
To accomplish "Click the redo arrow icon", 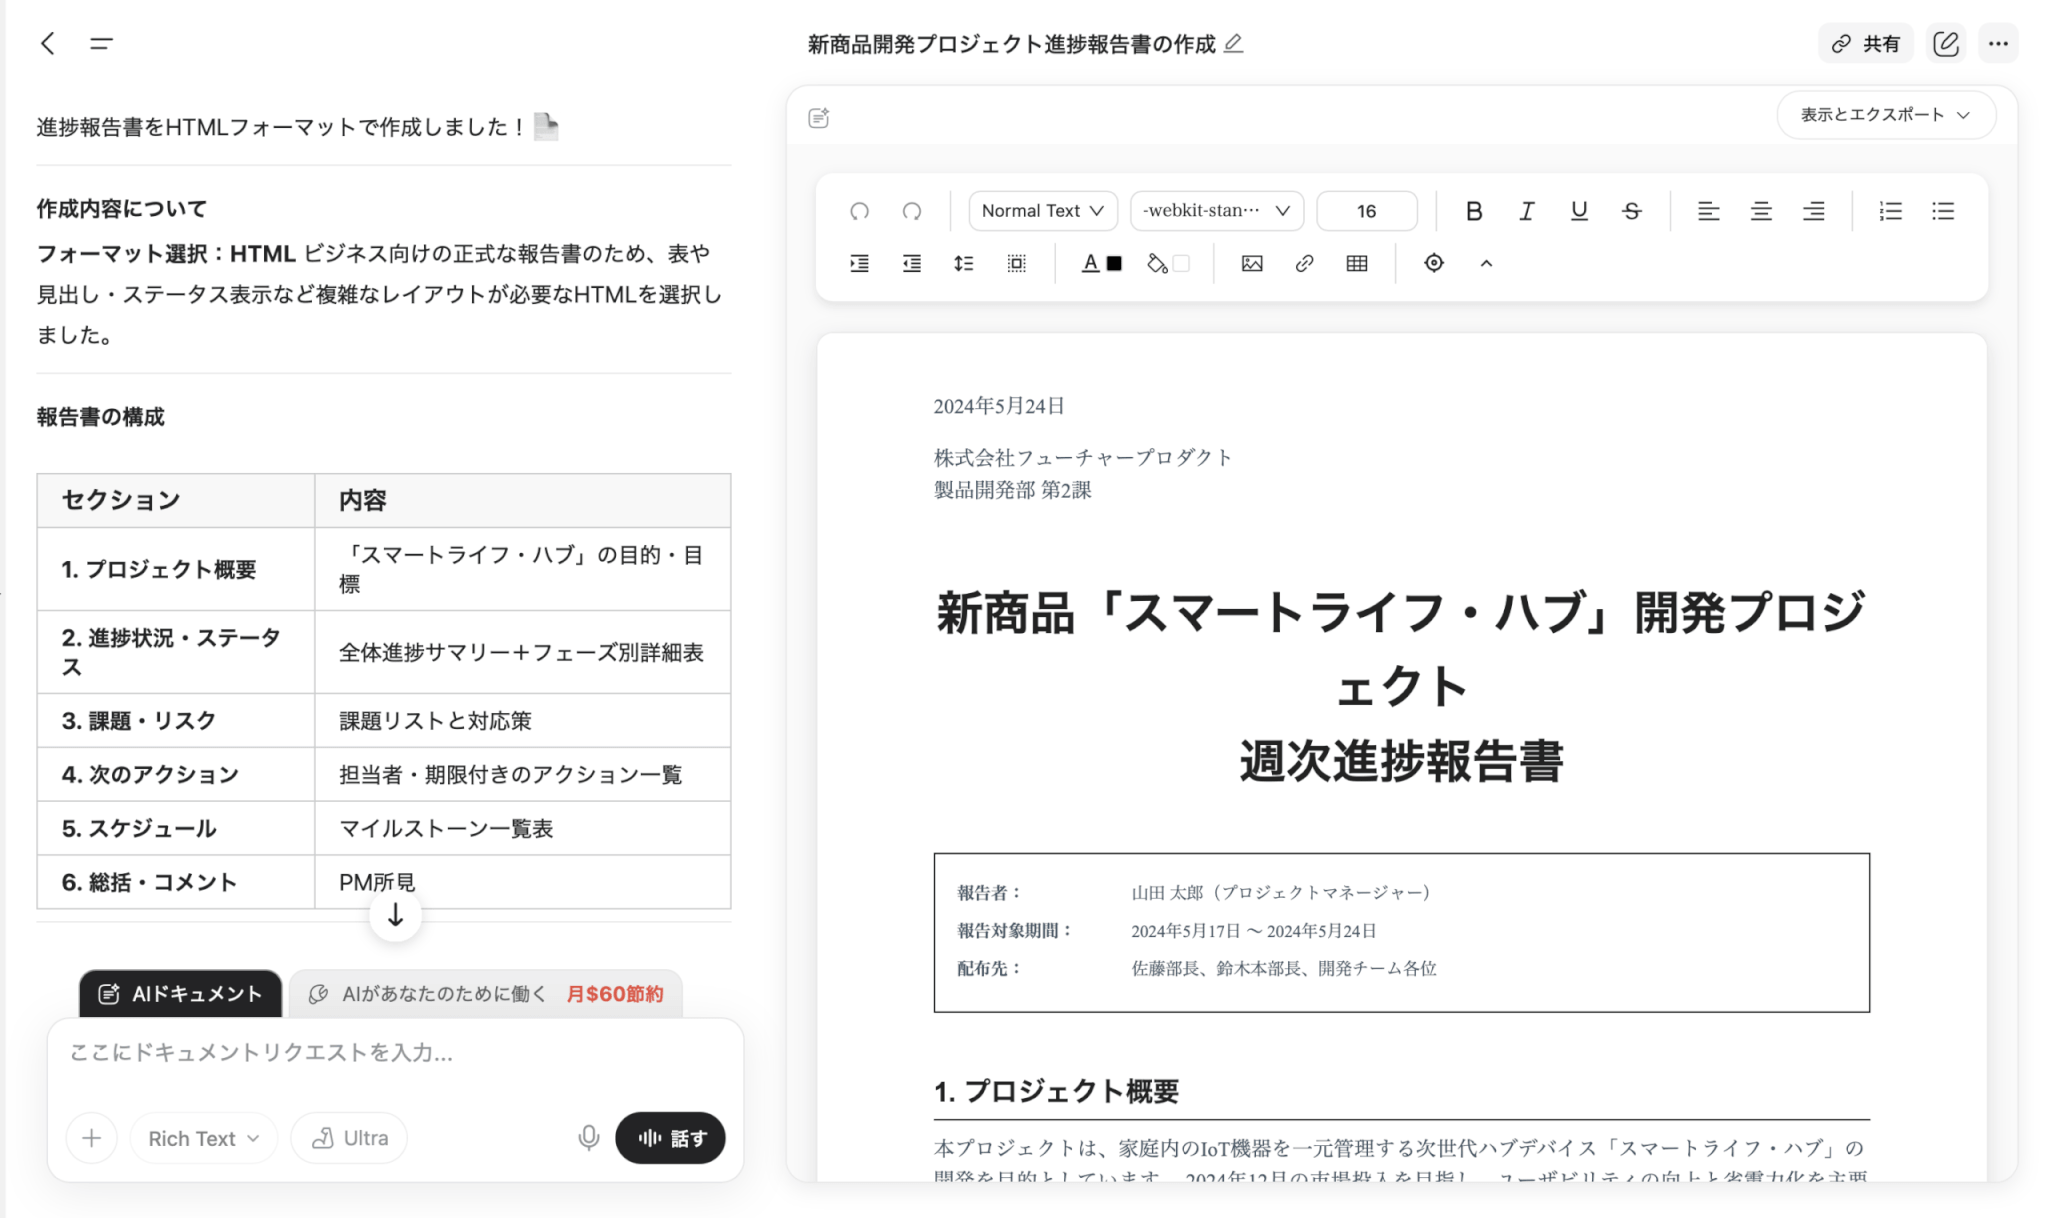I will click(x=911, y=211).
